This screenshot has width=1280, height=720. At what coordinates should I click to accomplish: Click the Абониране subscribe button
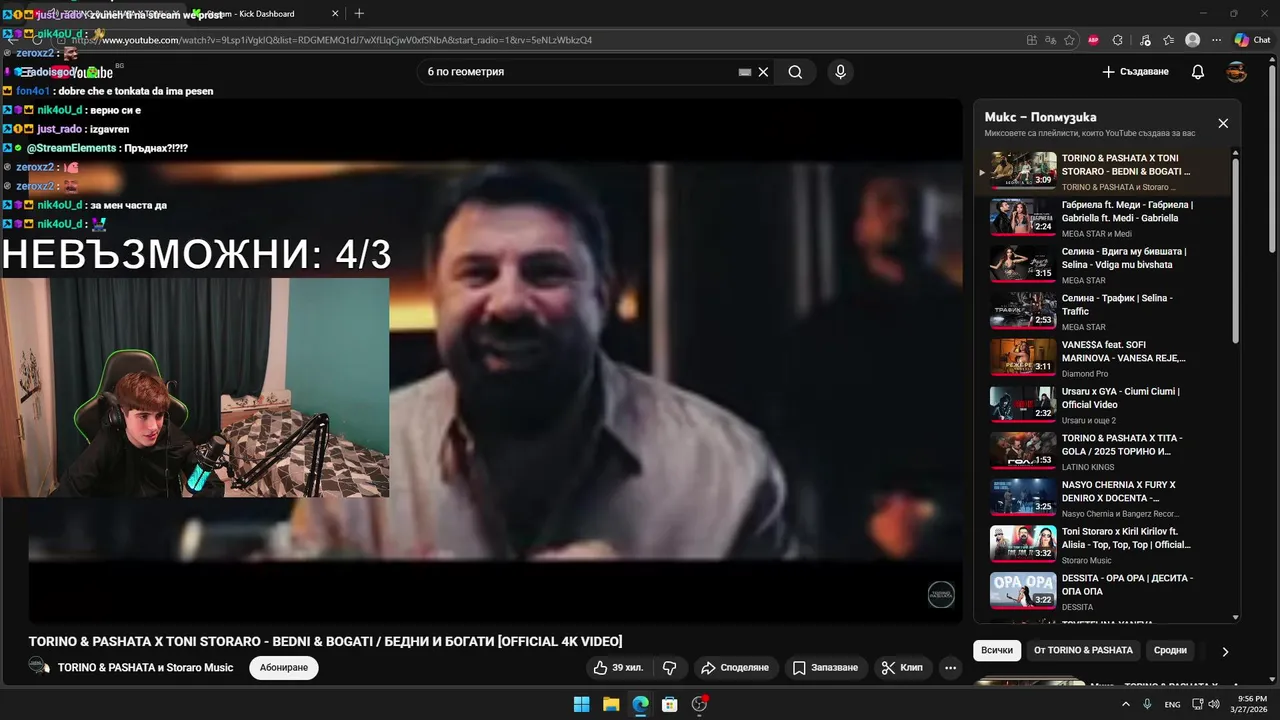[x=284, y=667]
